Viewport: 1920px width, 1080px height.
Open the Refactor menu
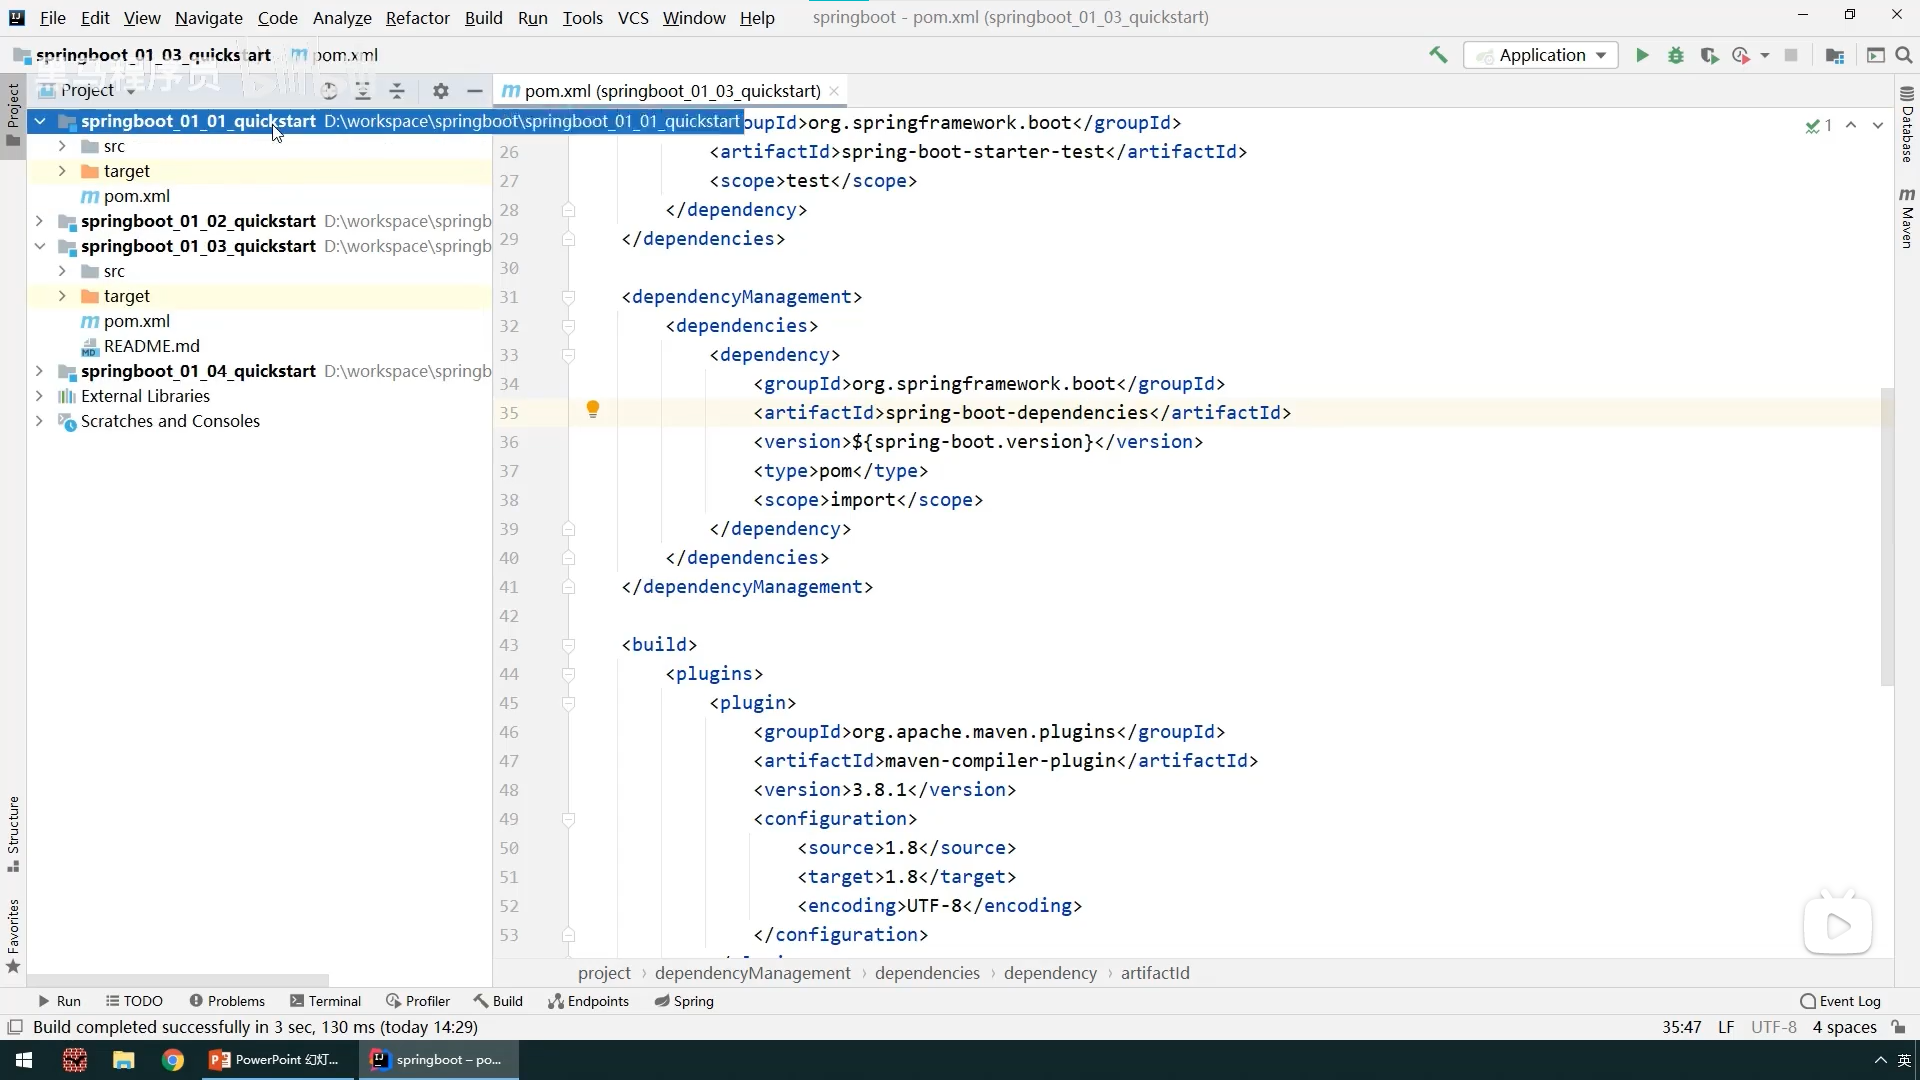click(x=417, y=17)
